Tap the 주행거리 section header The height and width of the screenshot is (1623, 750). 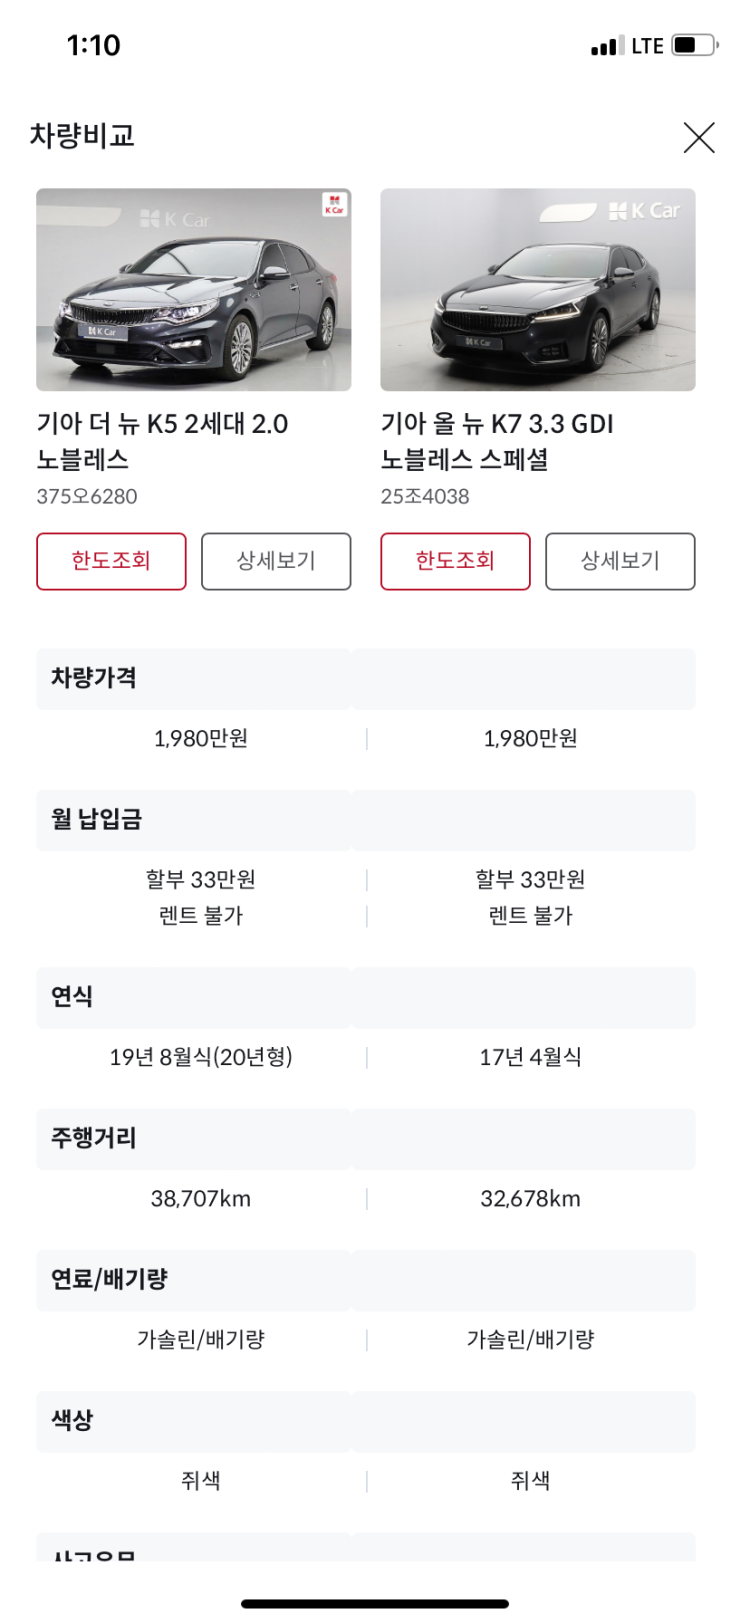coord(94,1138)
